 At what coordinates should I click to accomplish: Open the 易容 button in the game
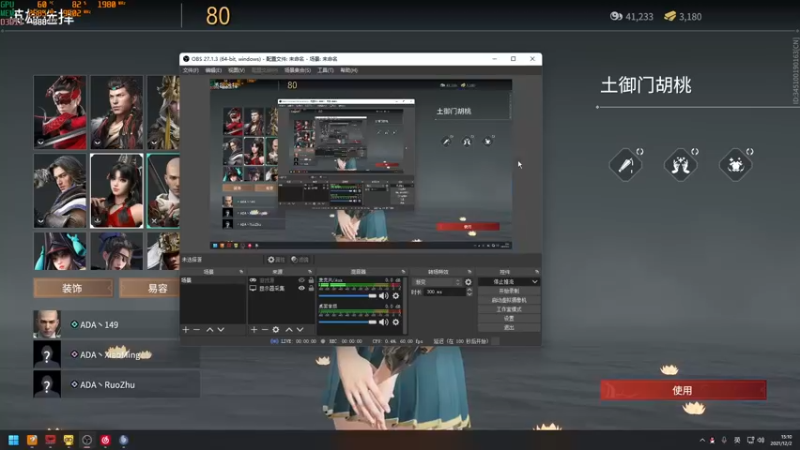tap(150, 288)
